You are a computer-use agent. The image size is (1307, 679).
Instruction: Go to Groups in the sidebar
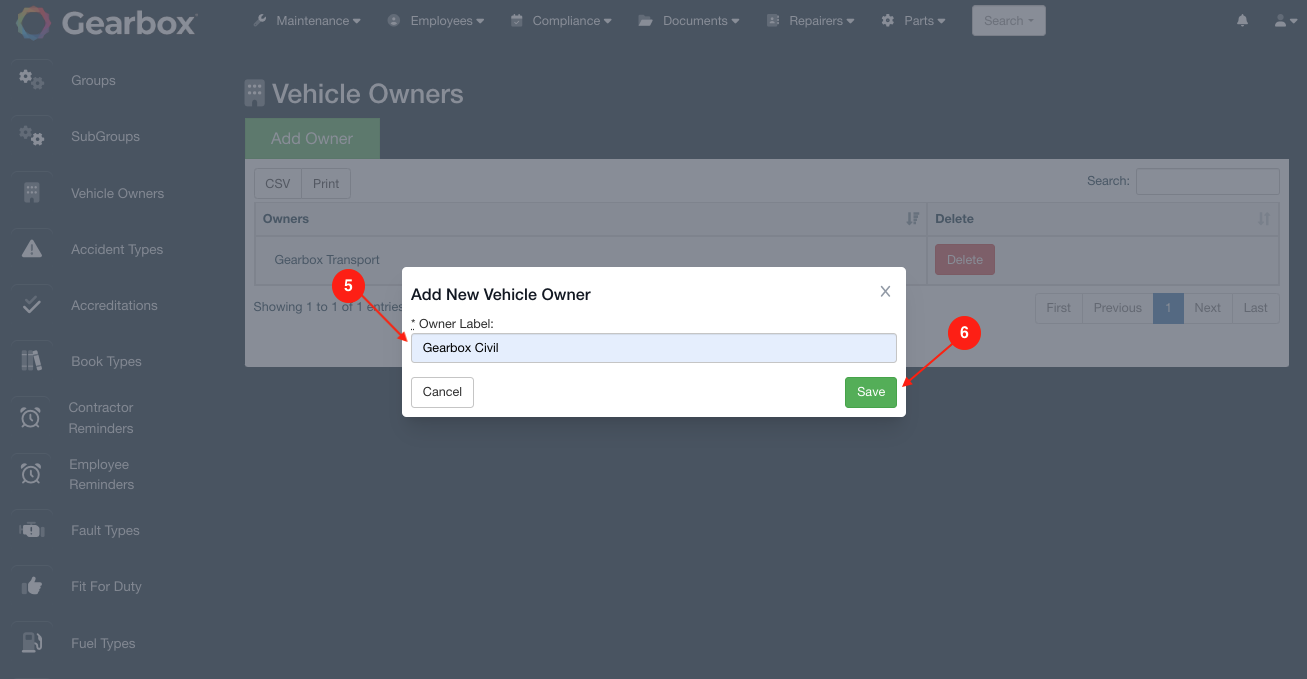[93, 80]
